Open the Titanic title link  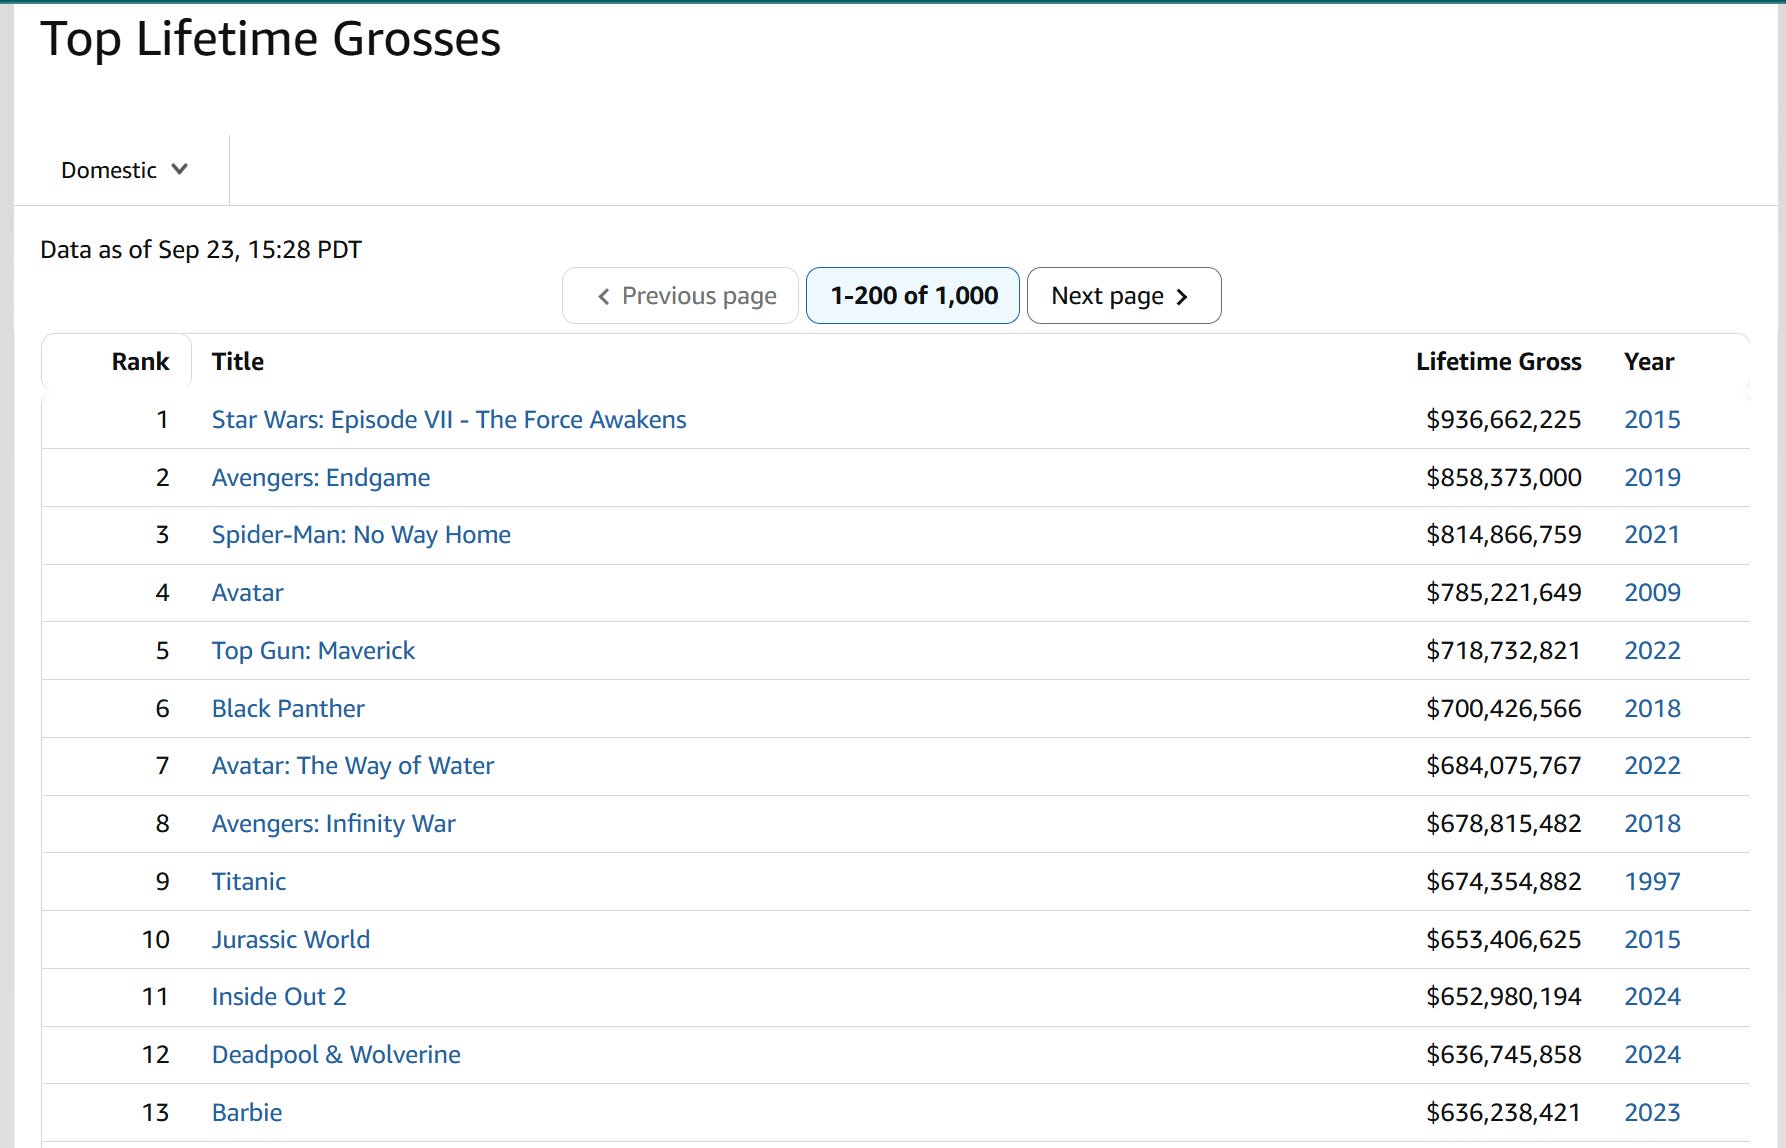[x=249, y=882]
